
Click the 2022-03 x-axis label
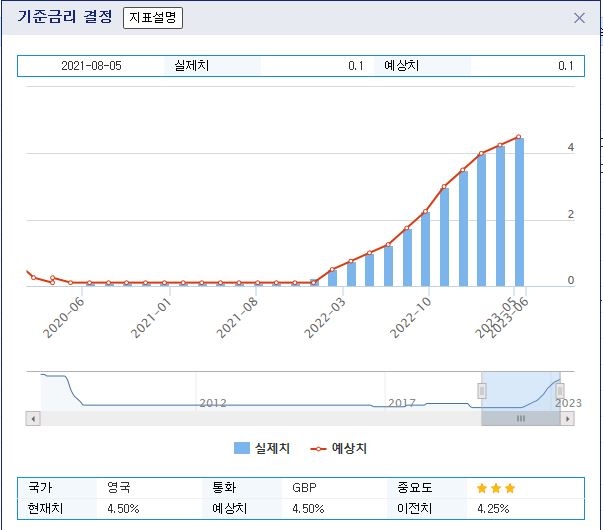click(325, 317)
